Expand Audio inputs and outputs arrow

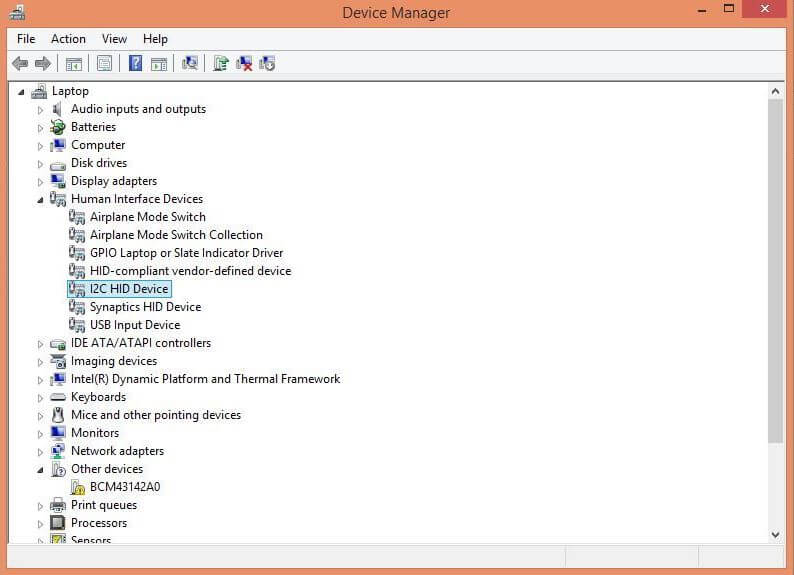[x=41, y=110]
